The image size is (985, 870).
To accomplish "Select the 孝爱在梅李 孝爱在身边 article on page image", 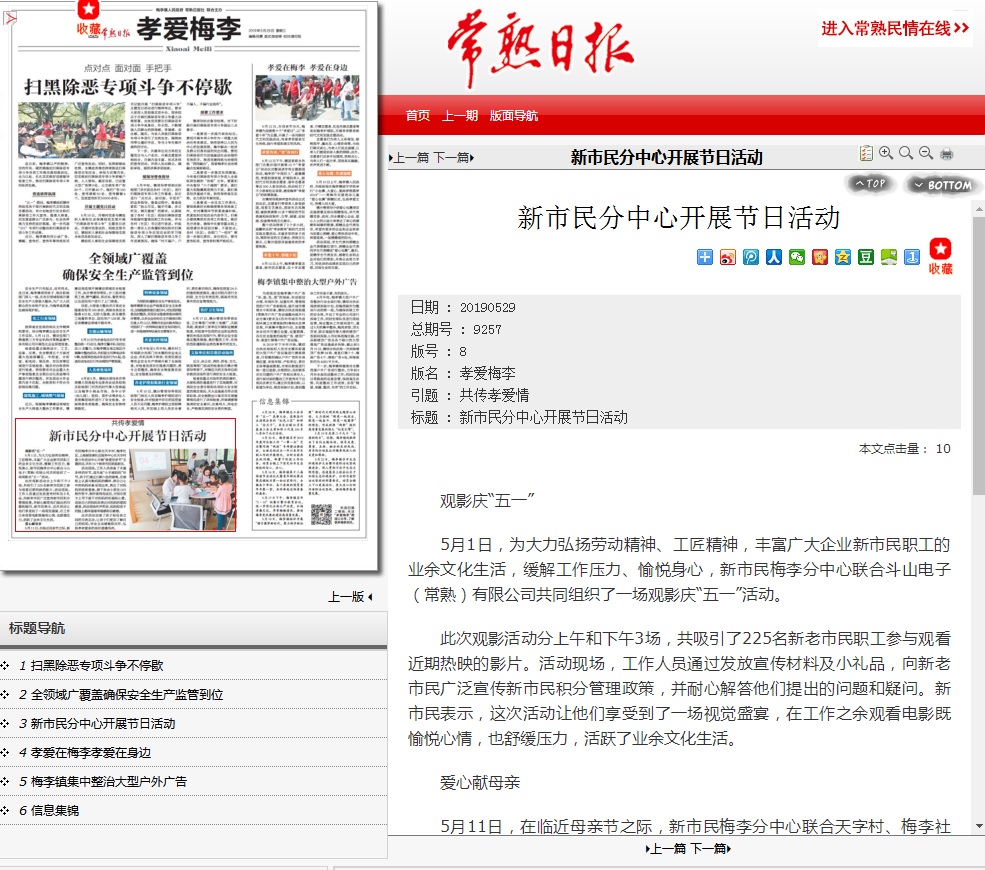I will 307,166.
